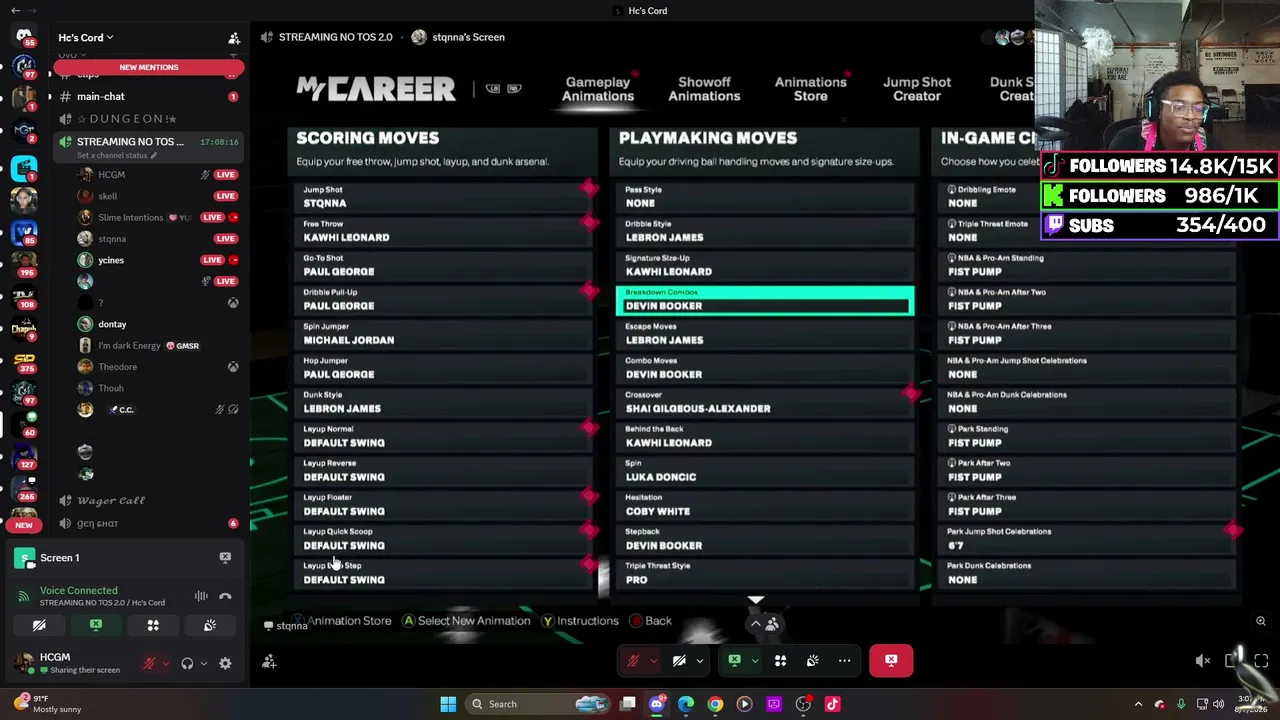1280x720 pixels.
Task: Open input device options arrow
Action: coord(165,663)
